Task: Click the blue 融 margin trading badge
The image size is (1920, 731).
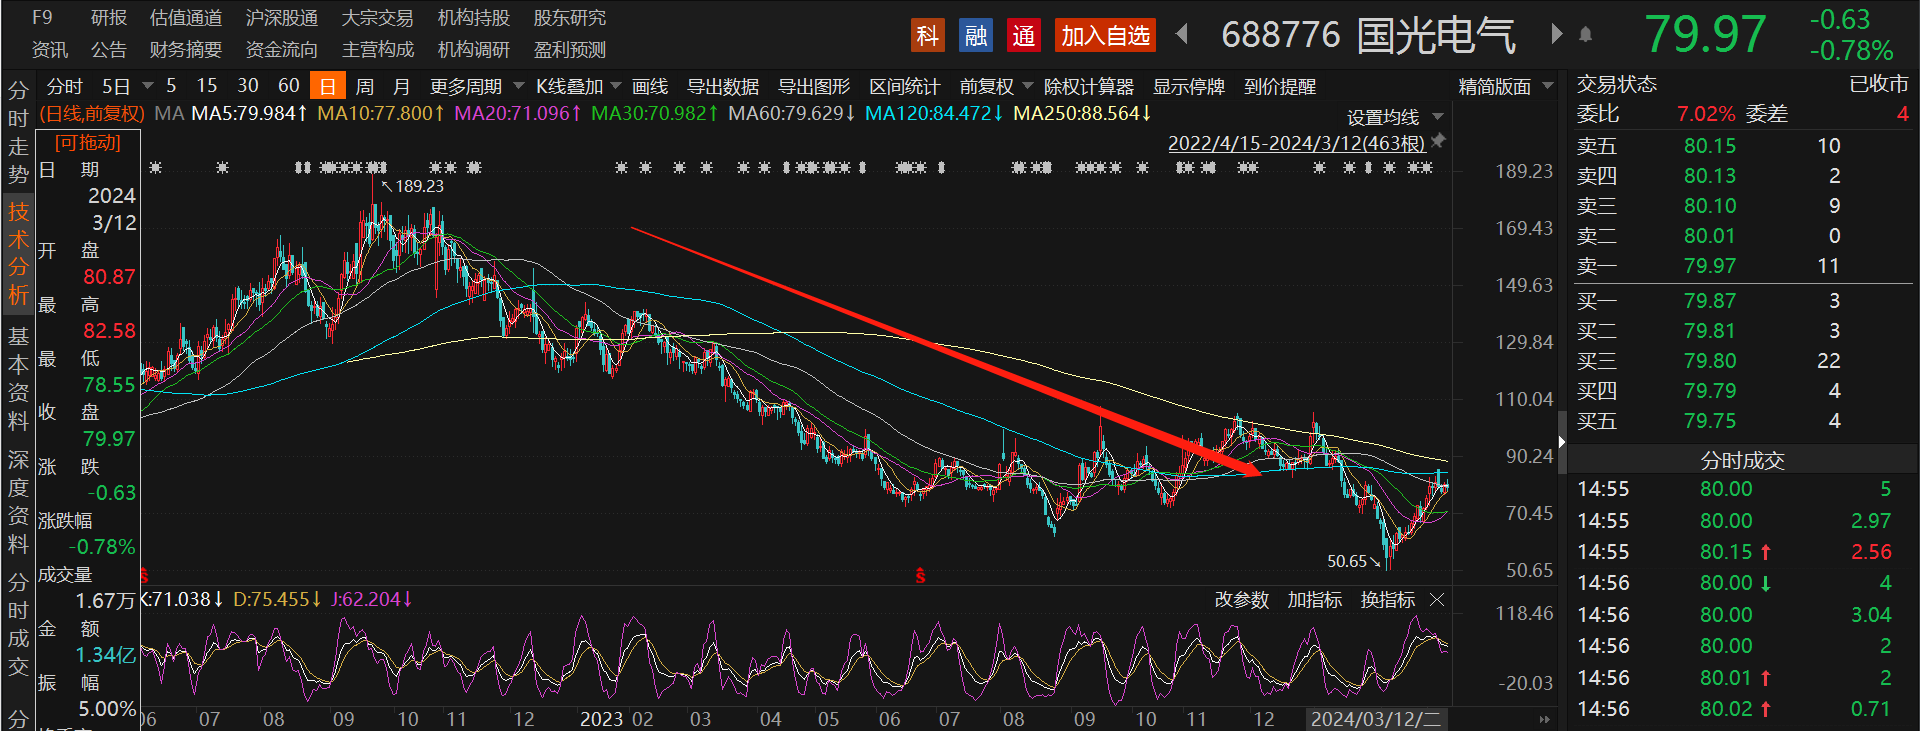Action: 975,36
